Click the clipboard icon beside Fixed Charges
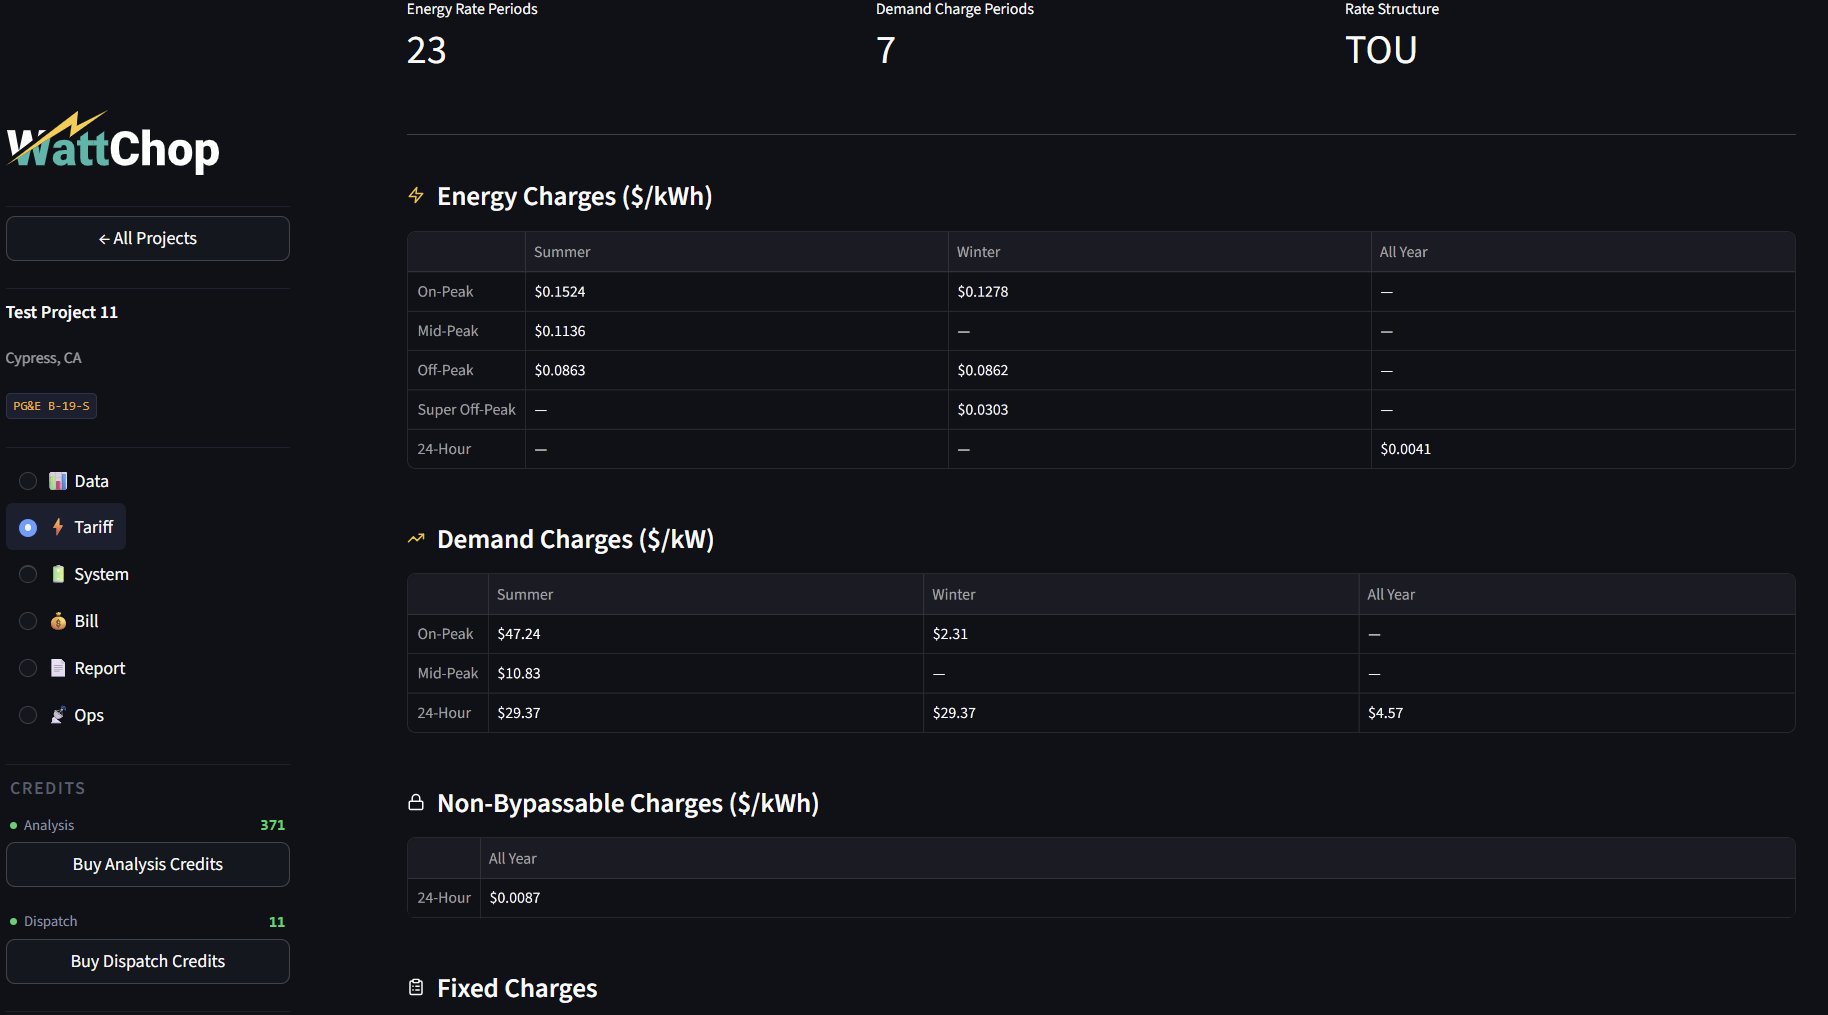This screenshot has height=1015, width=1828. [x=416, y=987]
